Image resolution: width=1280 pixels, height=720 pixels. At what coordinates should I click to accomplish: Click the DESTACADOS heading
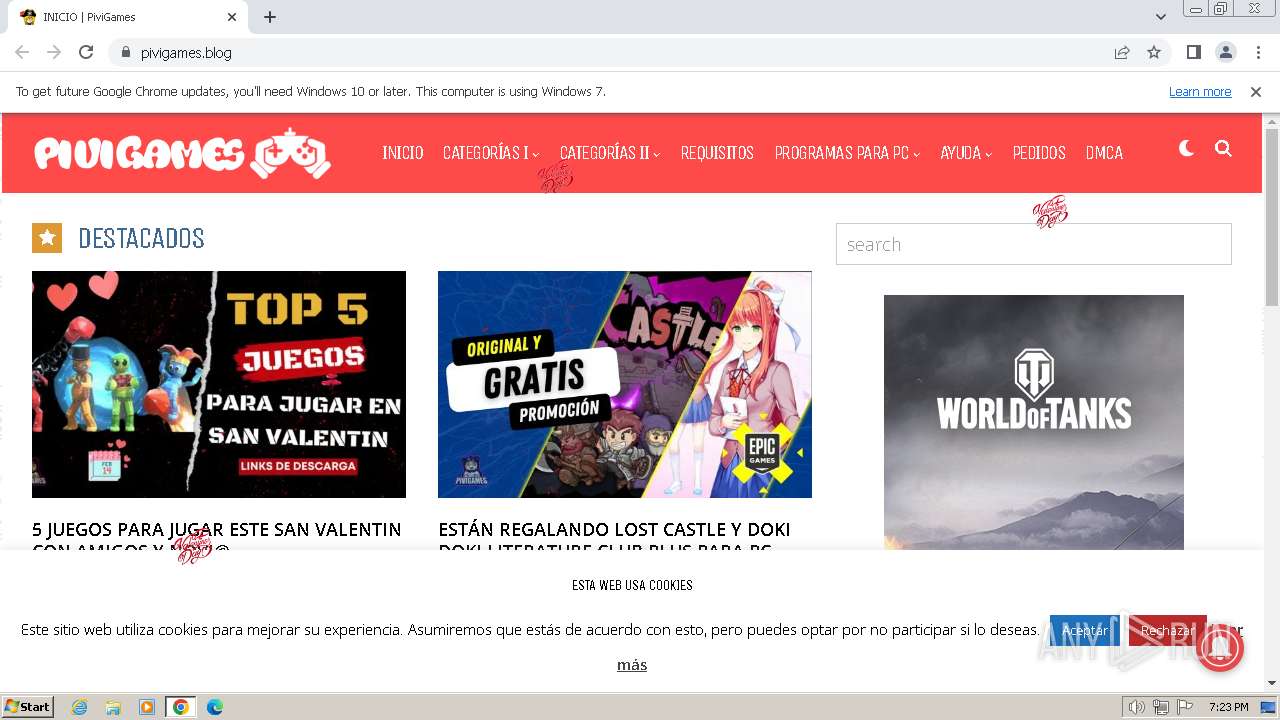pos(141,238)
